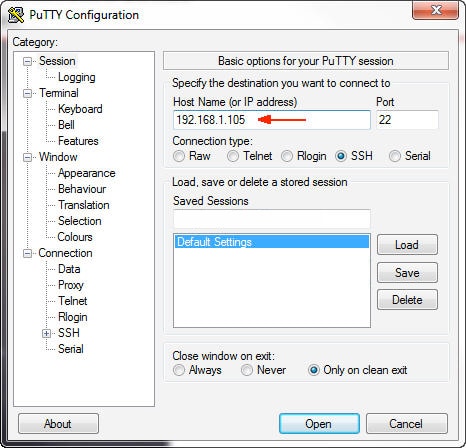This screenshot has width=466, height=448.
Task: Go to Proxy settings in tree
Action: click(x=71, y=285)
